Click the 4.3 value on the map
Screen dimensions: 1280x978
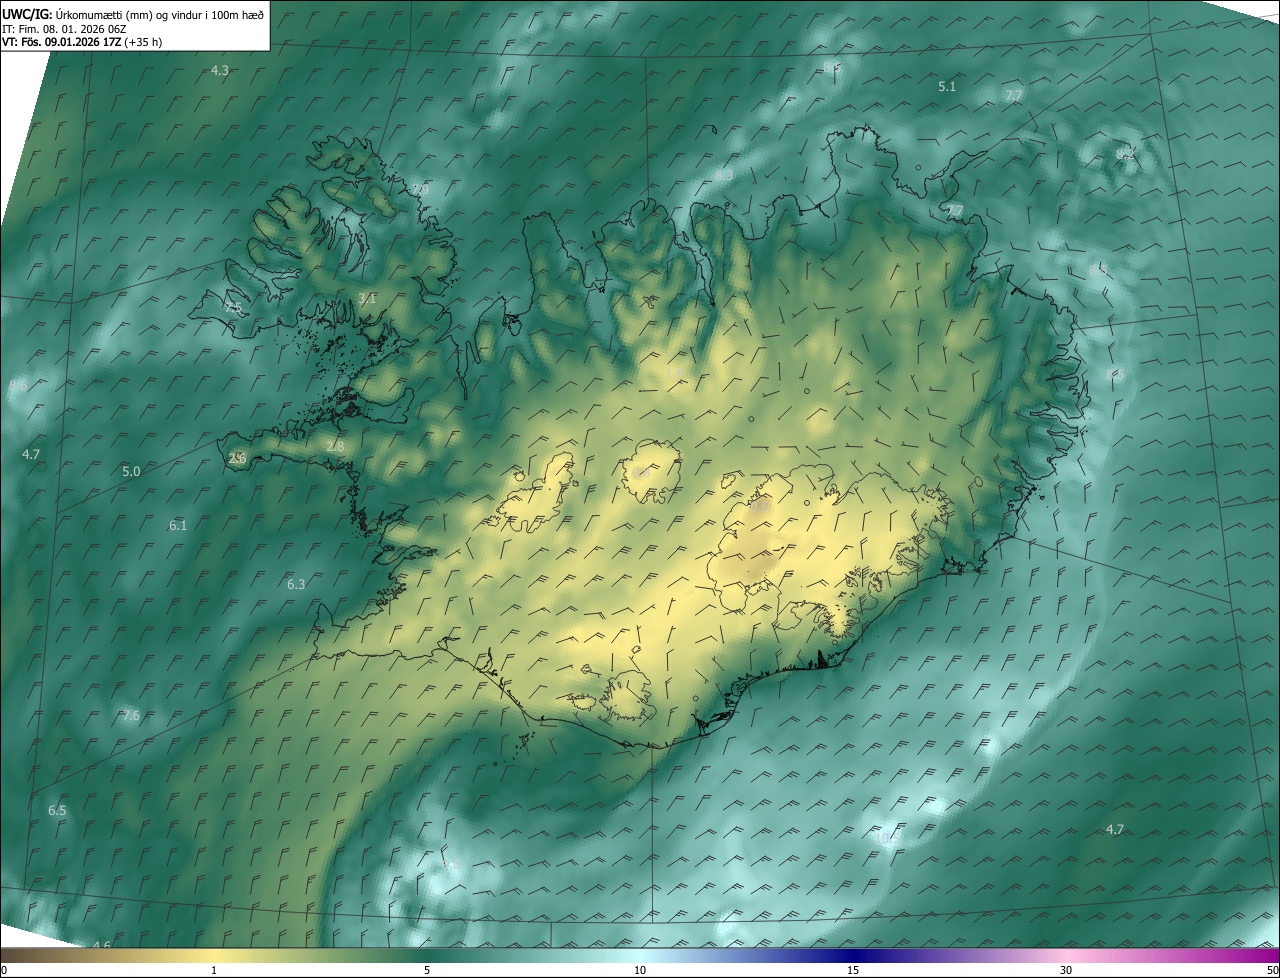click(x=220, y=70)
